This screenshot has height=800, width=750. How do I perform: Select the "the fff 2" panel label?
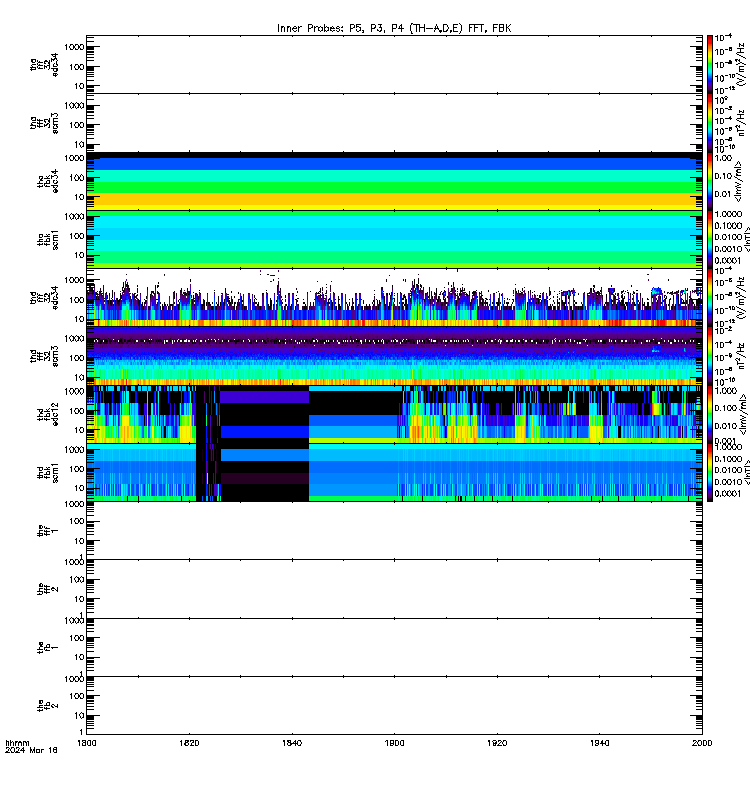(x=48, y=589)
